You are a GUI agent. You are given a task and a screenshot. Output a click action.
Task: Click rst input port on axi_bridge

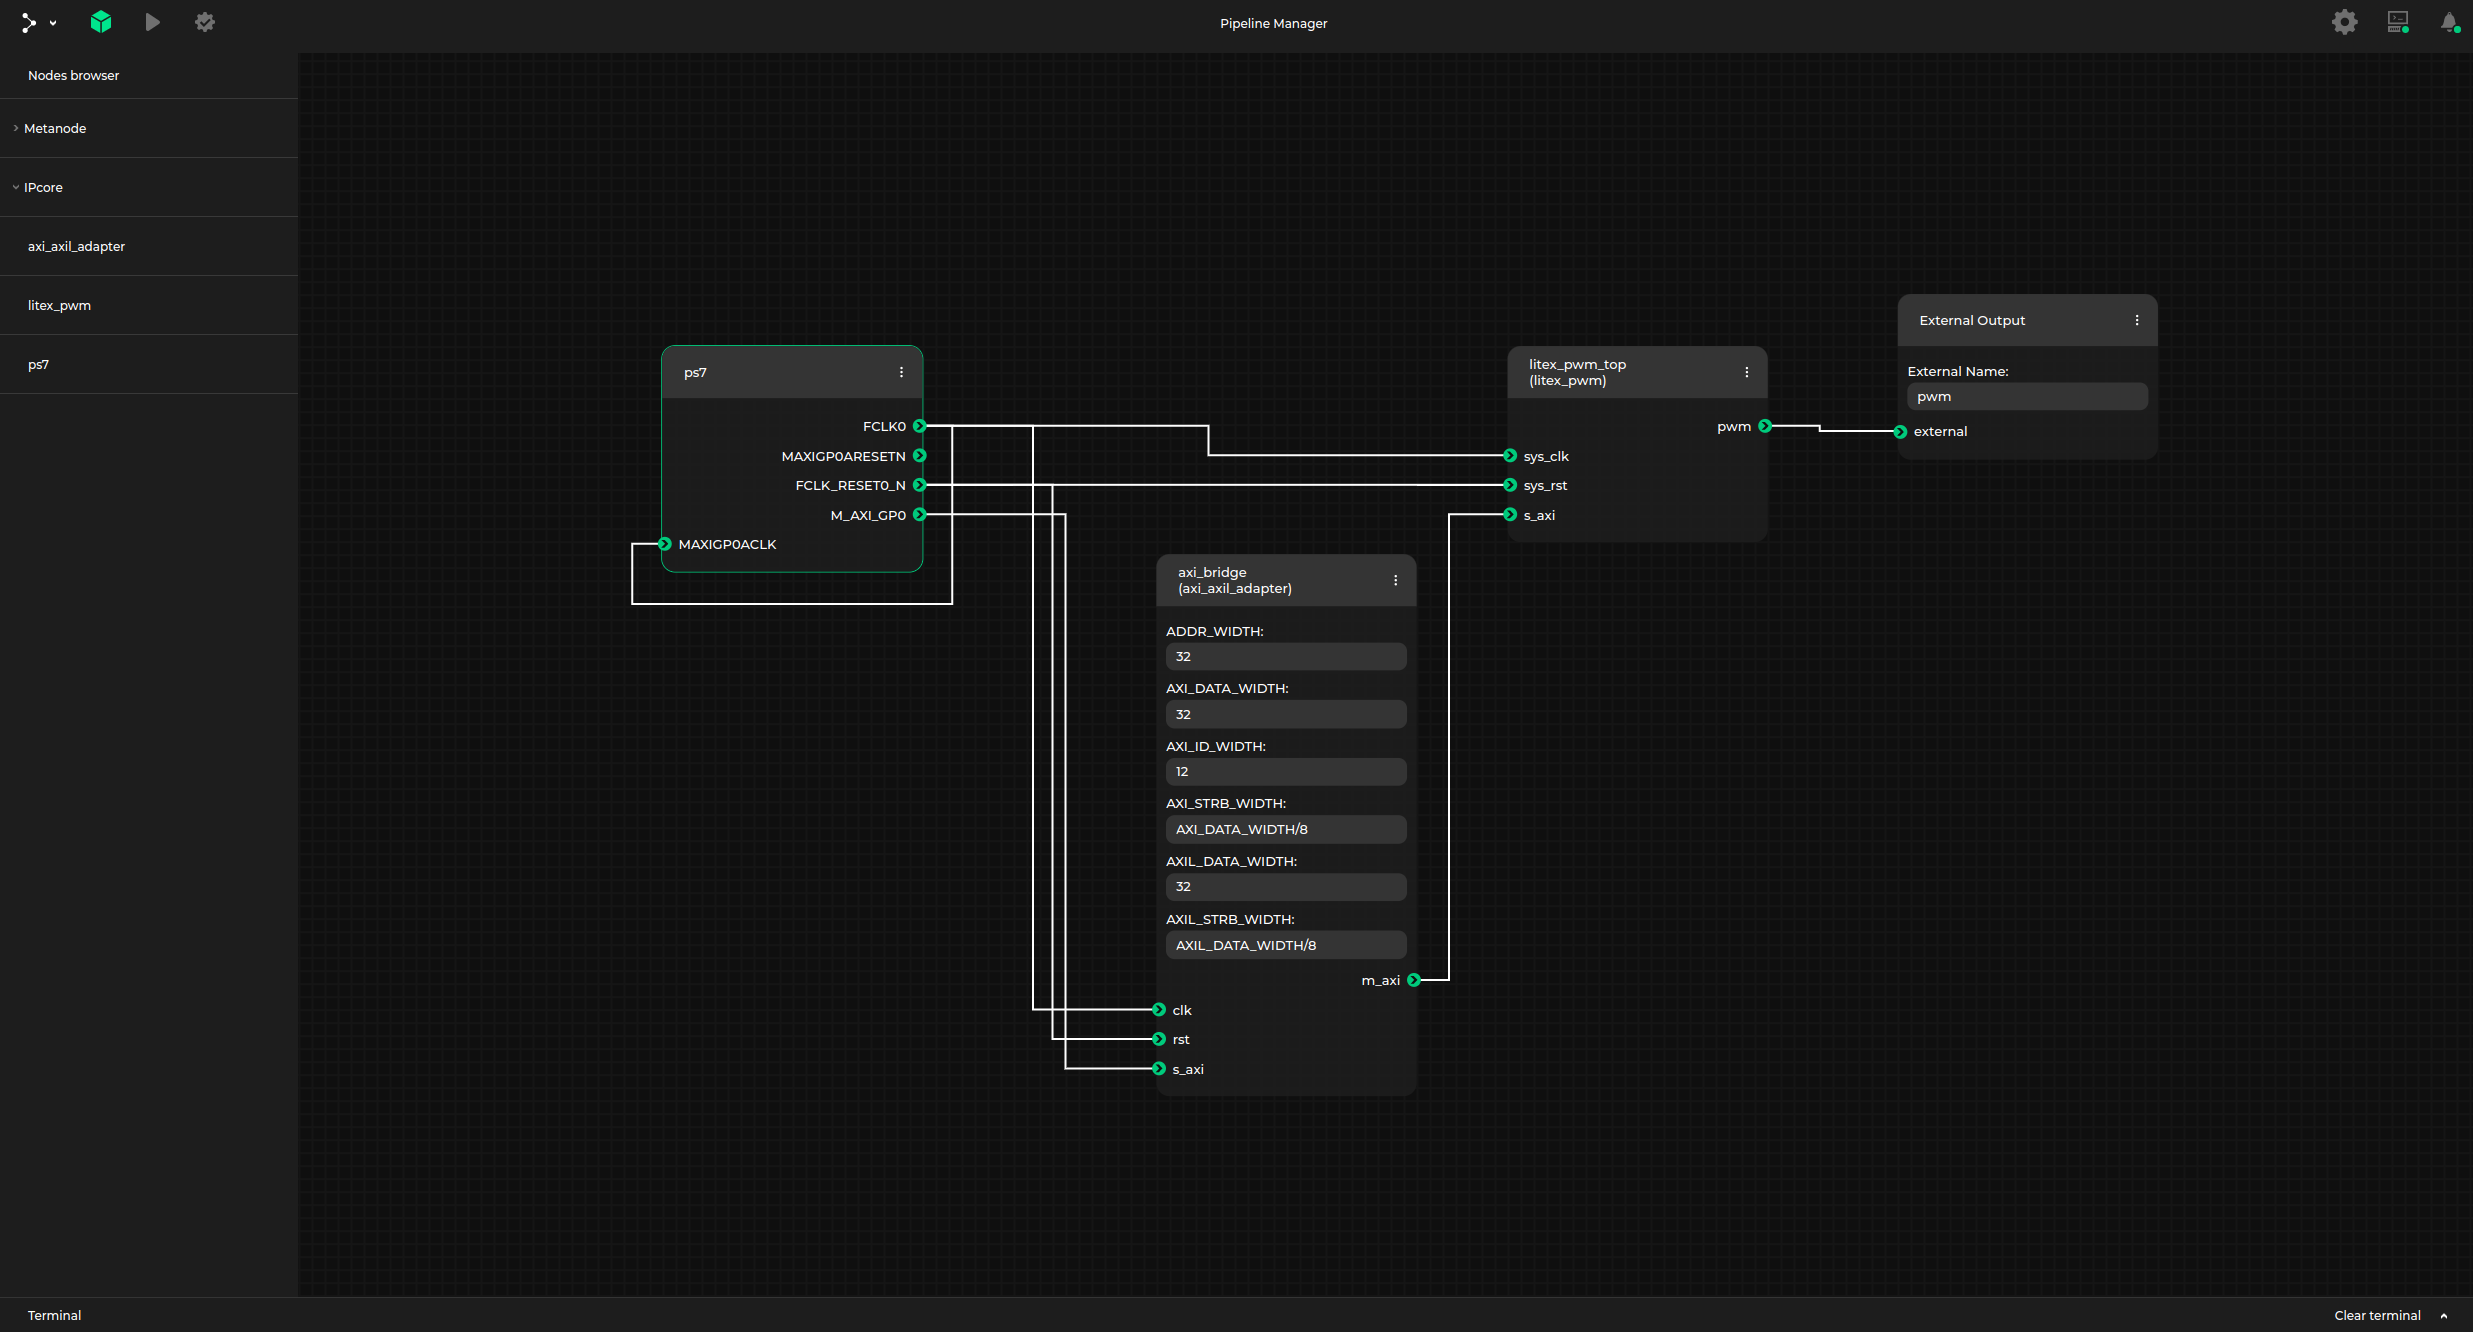pyautogui.click(x=1159, y=1039)
